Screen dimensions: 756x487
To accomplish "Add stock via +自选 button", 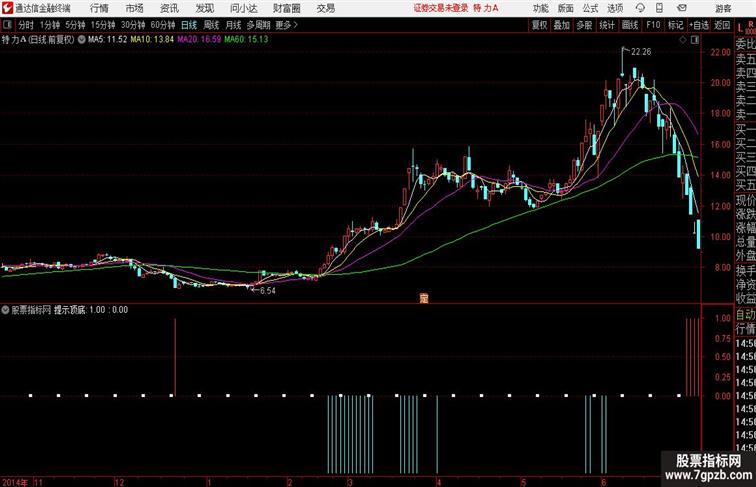I will point(699,25).
